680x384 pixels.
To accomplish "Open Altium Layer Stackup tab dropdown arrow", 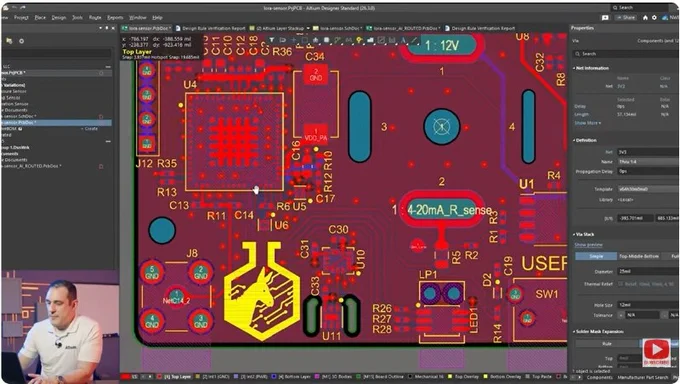I will tap(308, 28).
